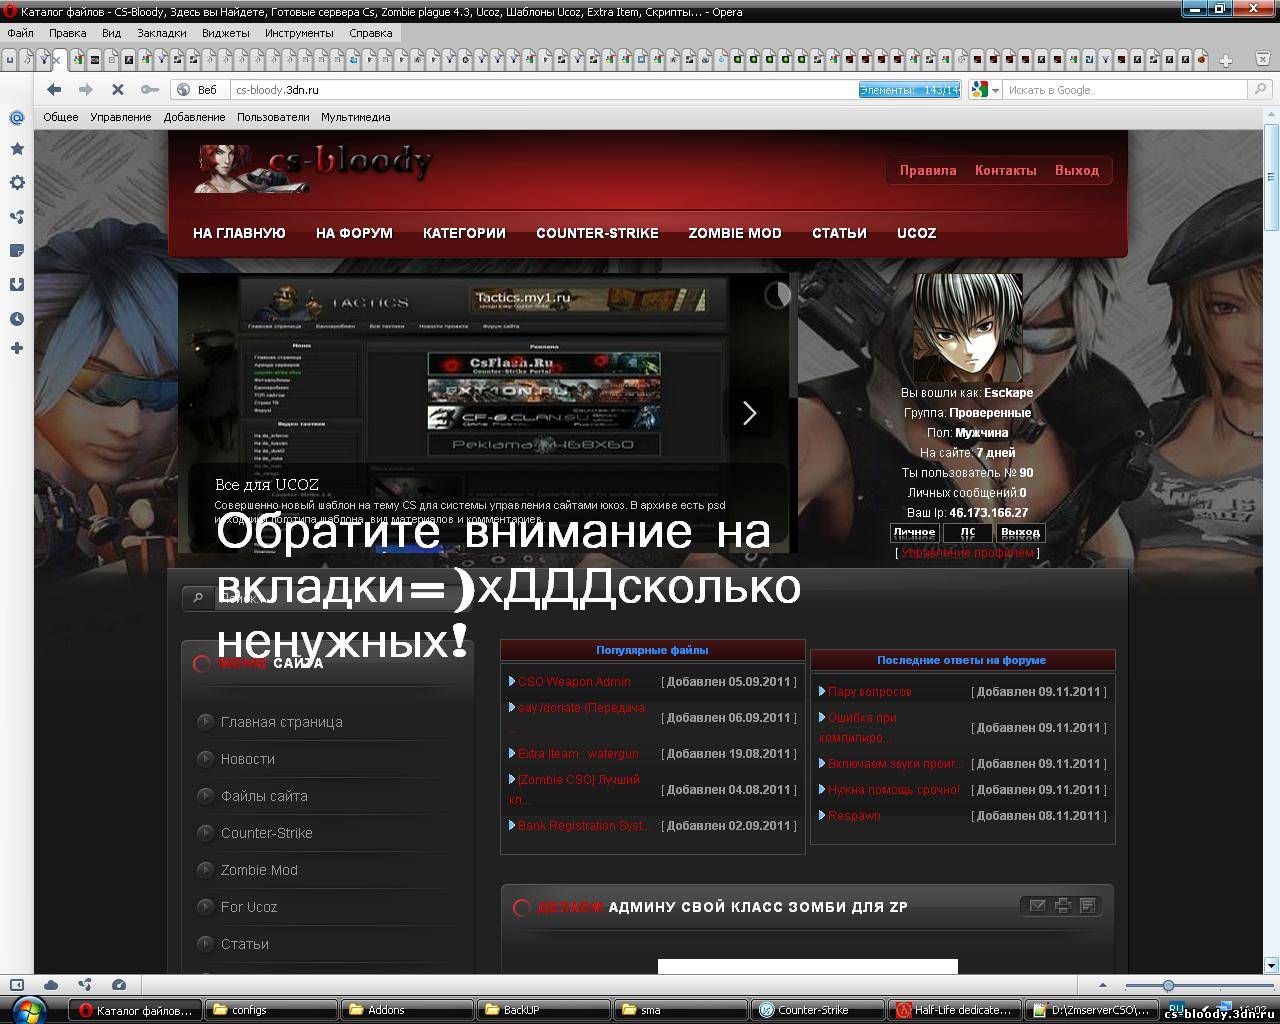The width and height of the screenshot is (1280, 1024).
Task: Open the Добавление admin bar menu
Action: (x=194, y=117)
